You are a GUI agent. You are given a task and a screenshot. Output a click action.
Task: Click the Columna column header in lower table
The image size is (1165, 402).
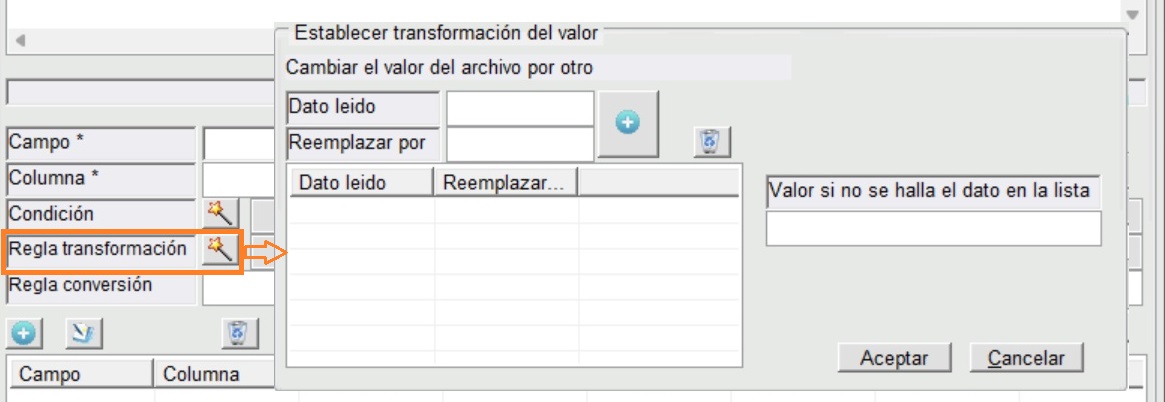(212, 375)
